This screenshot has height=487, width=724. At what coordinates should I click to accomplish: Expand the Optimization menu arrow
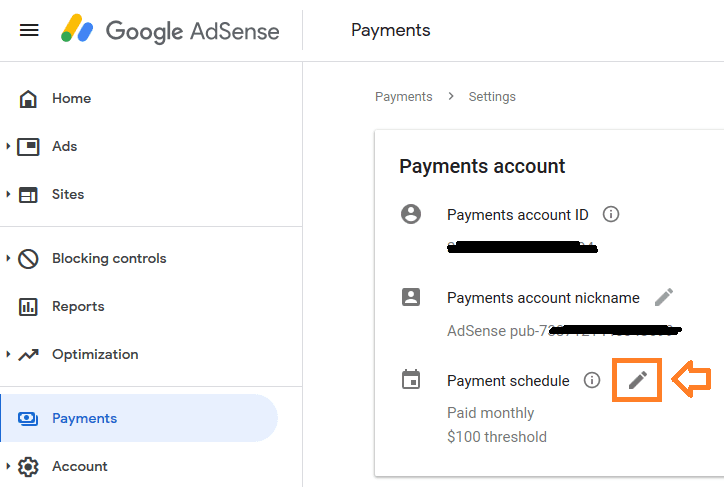point(8,354)
